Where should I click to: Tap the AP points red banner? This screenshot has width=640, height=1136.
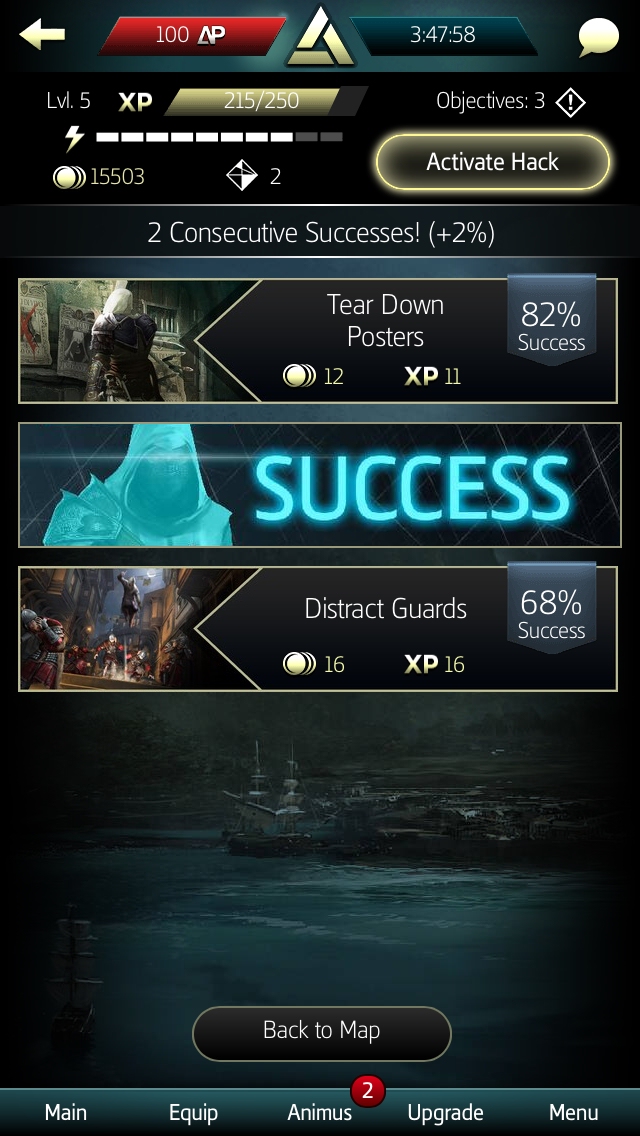193,35
